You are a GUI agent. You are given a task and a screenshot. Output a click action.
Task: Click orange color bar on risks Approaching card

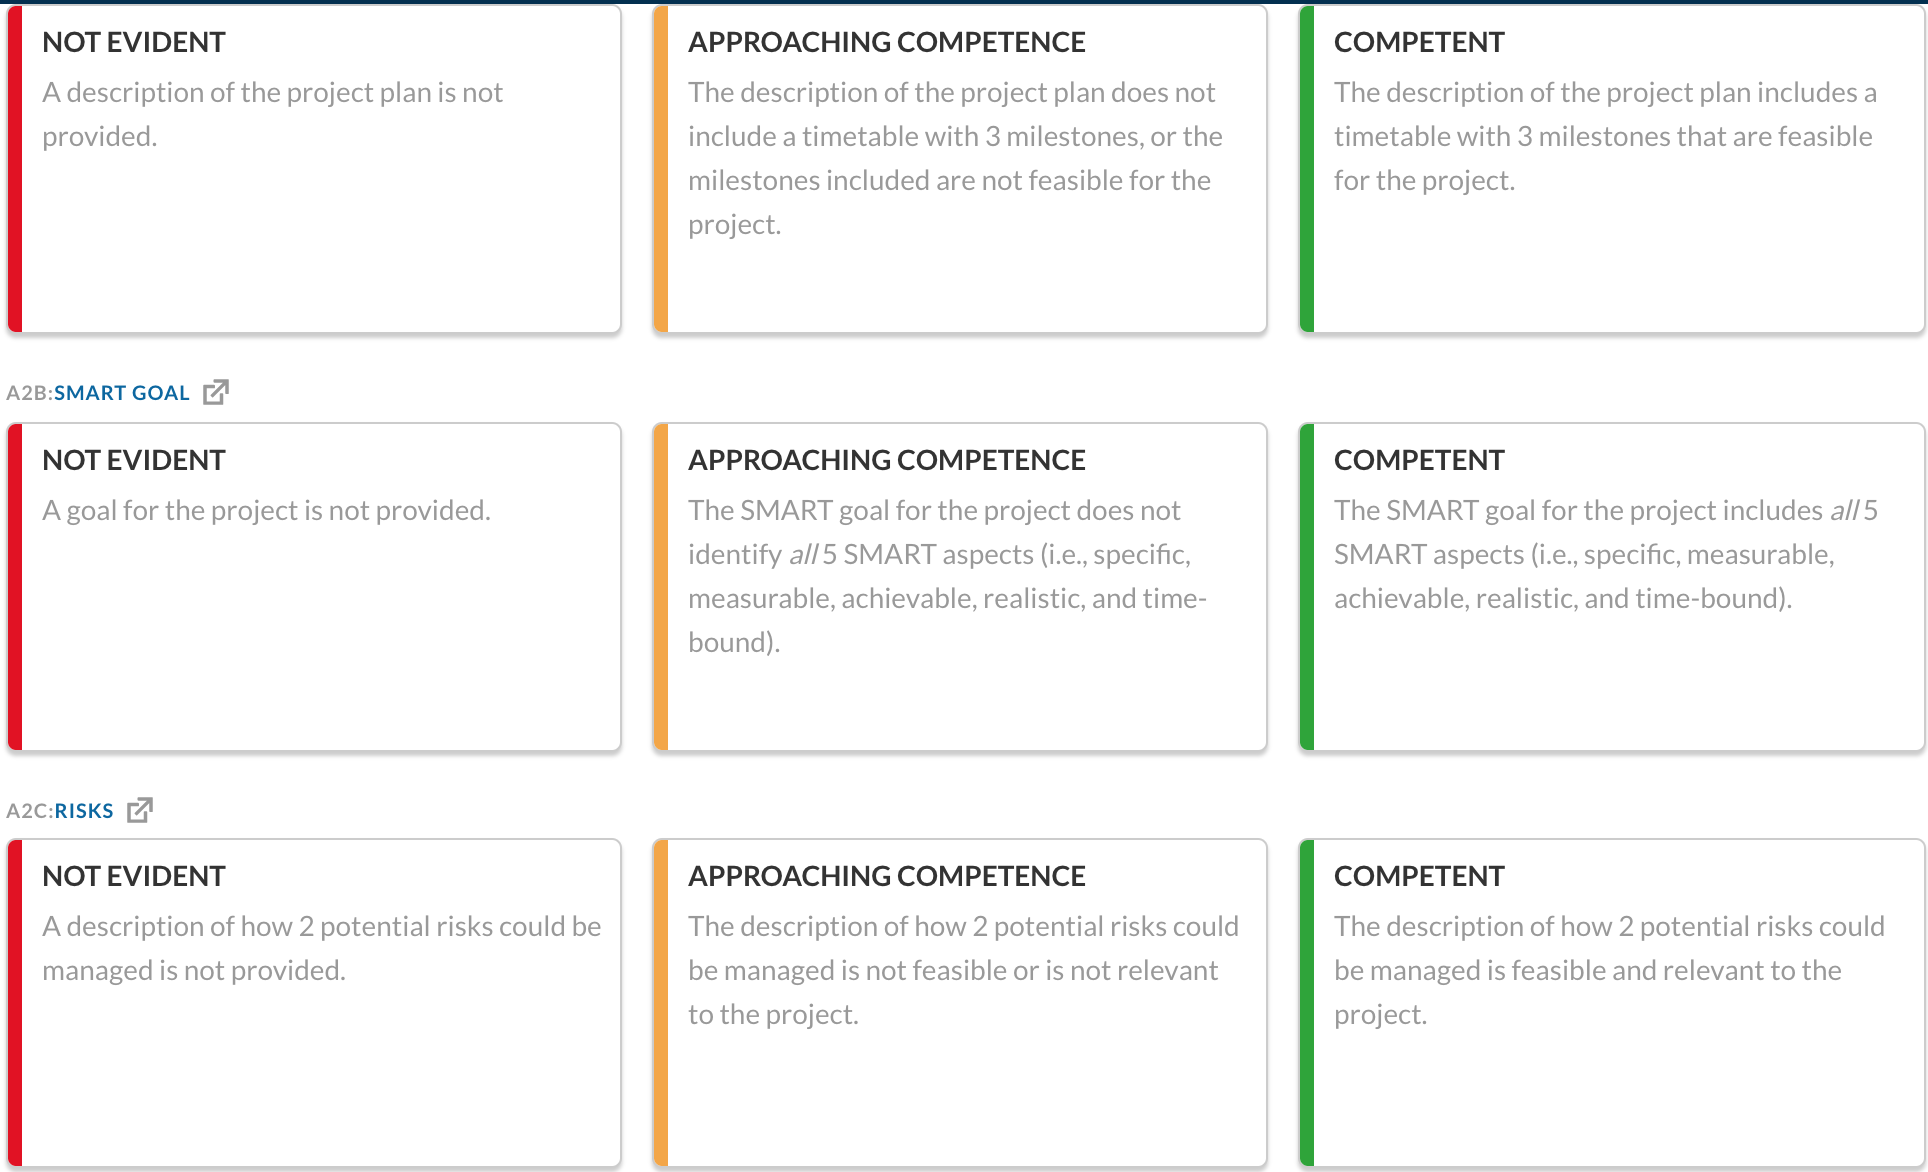point(661,1003)
